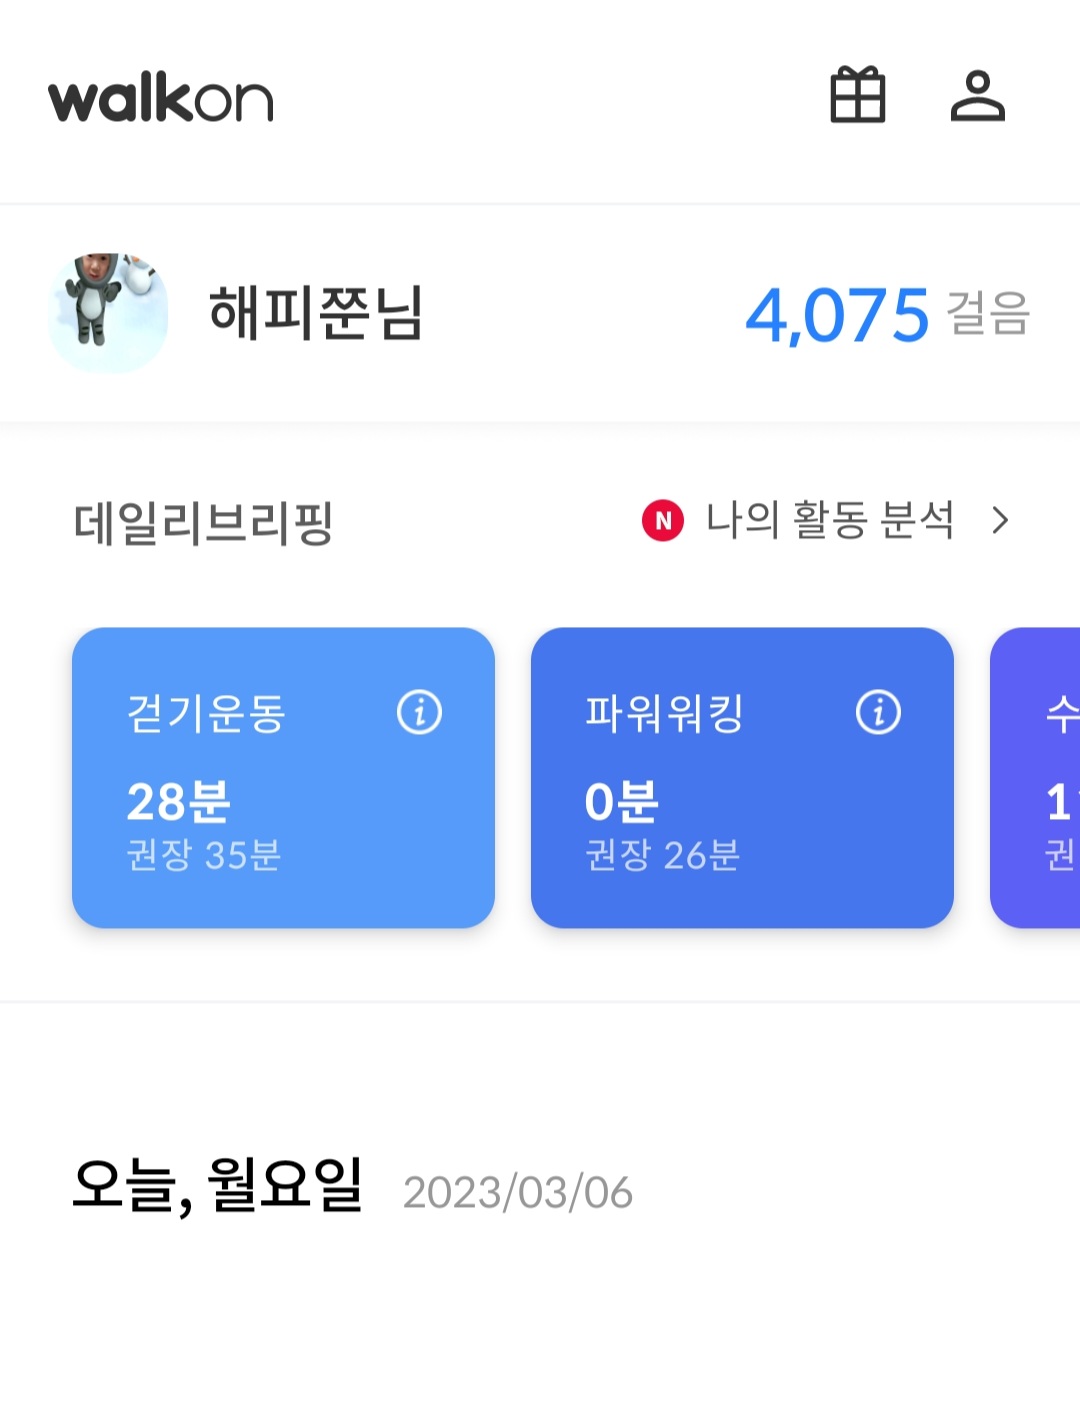Screen dimensions: 1080x1409
Task: Select the 걷기운동 card title
Action: 206,714
